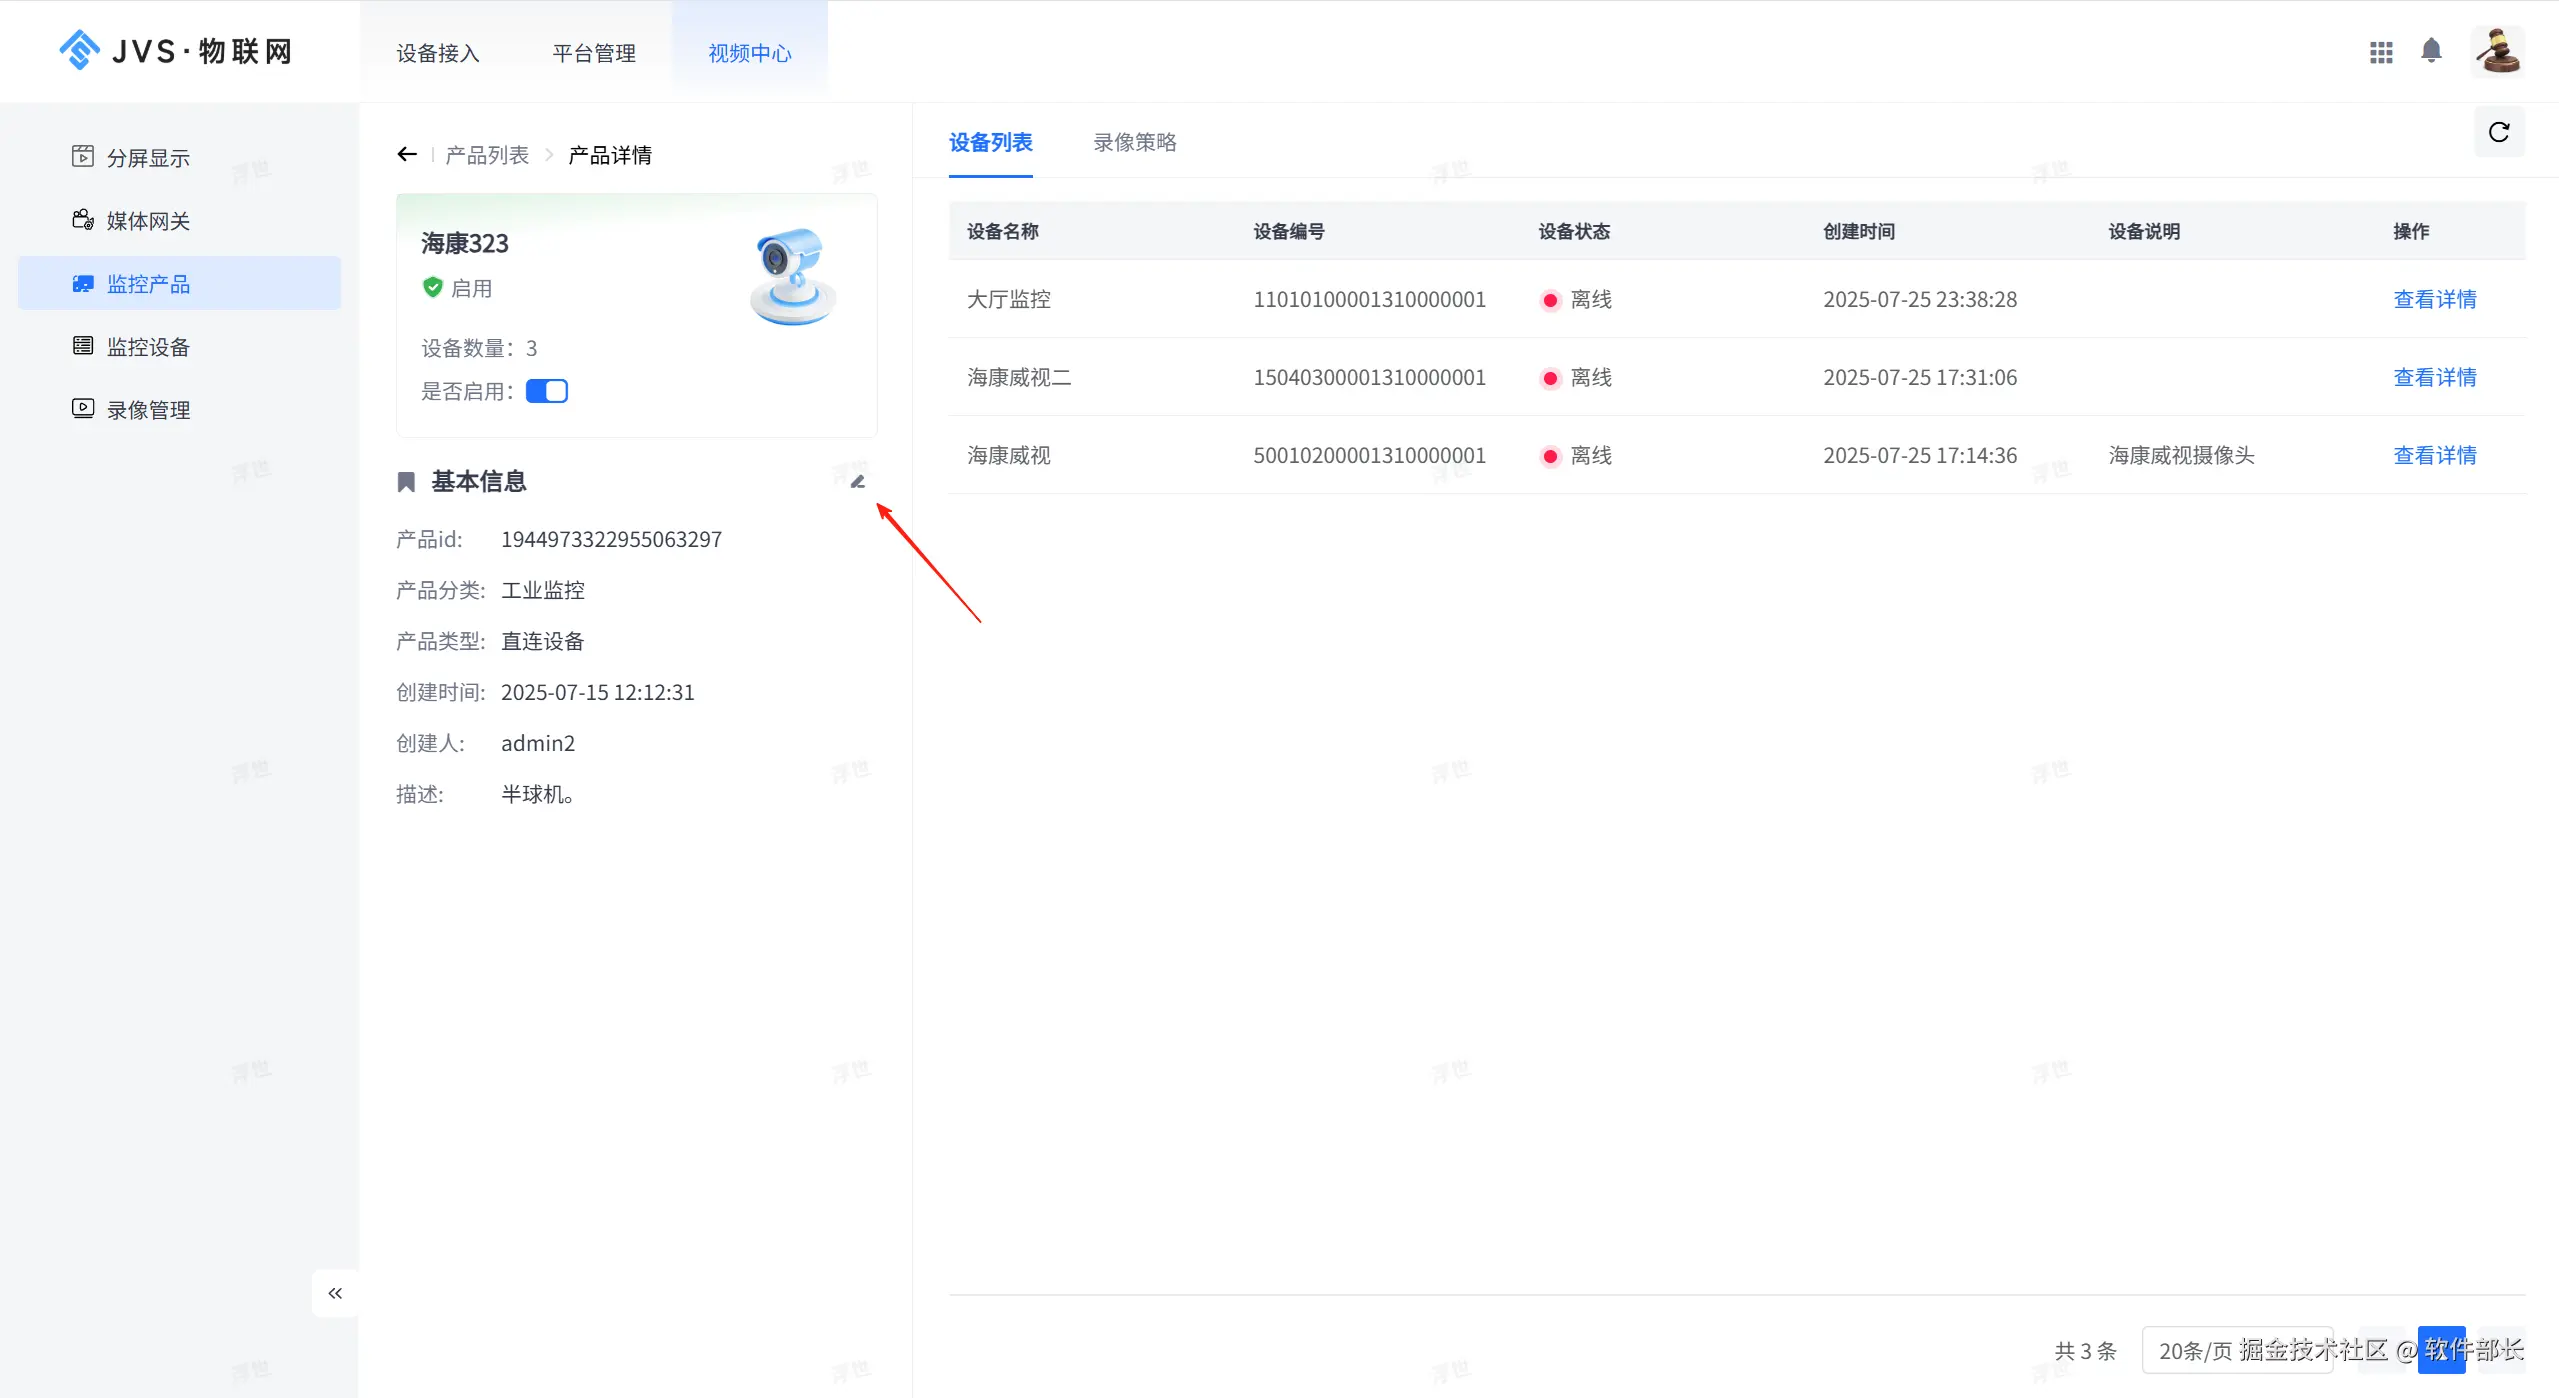Viewport: 2559px width, 1398px height.
Task: Select 监控设备 in the sidebar
Action: tap(148, 347)
